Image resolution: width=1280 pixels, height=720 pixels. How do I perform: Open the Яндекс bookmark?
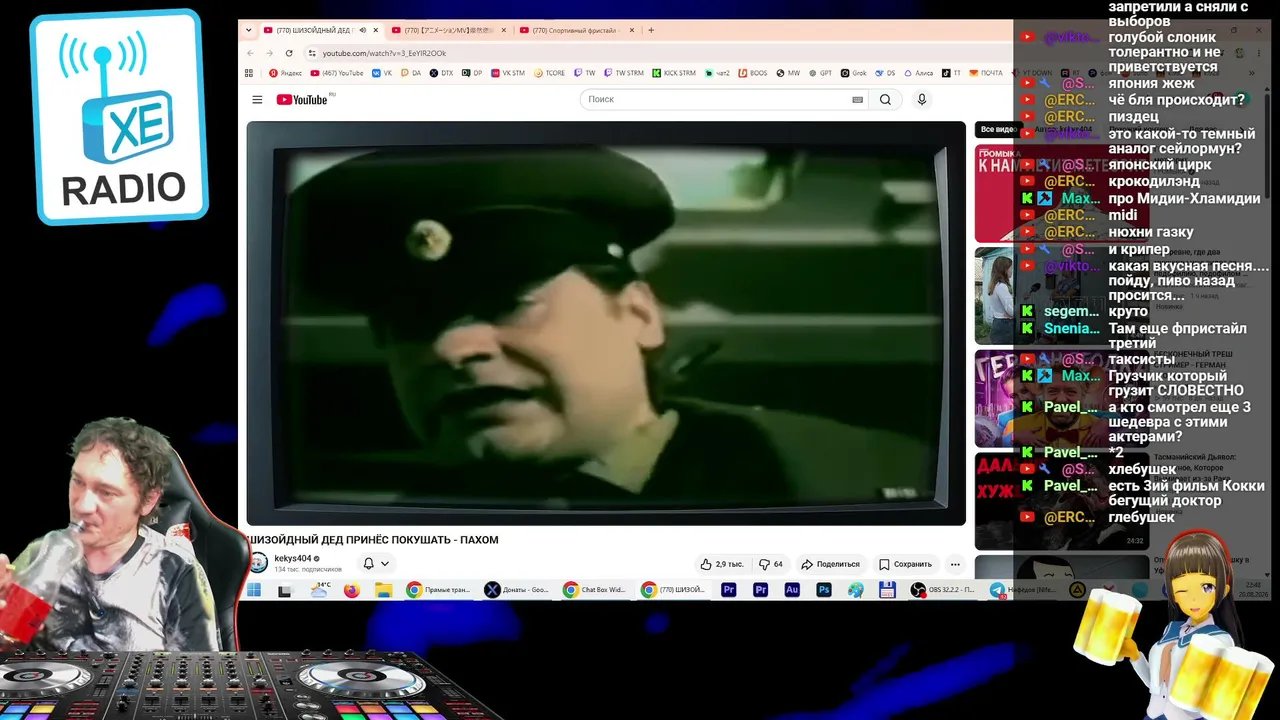[x=286, y=73]
